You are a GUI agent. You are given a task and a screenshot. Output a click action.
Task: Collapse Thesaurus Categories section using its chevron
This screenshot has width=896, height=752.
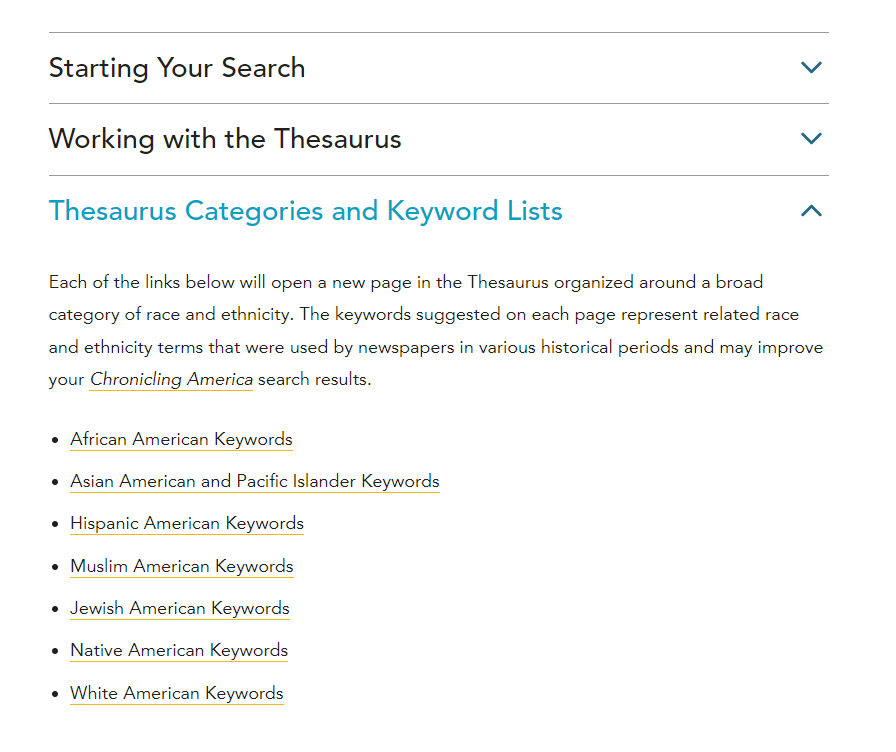click(x=811, y=211)
